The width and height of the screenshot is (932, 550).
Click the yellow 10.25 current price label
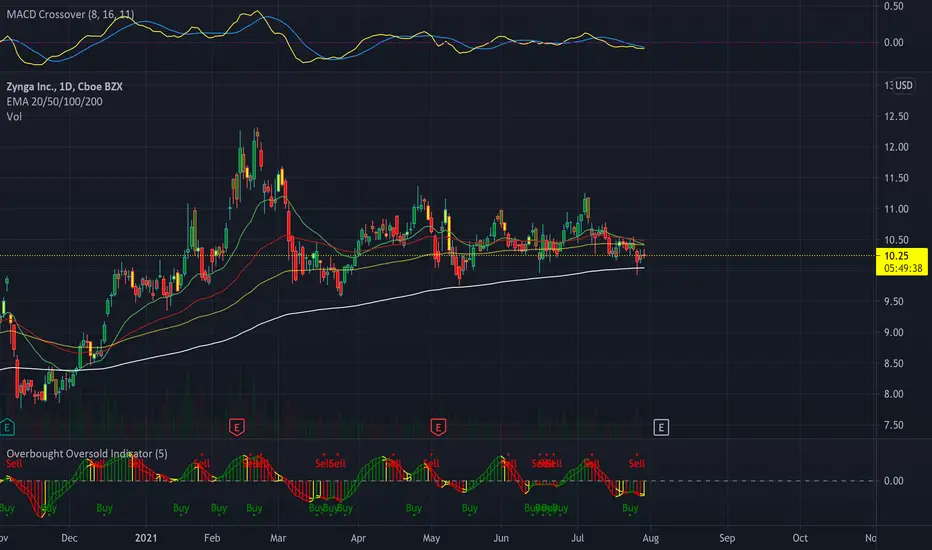896,256
